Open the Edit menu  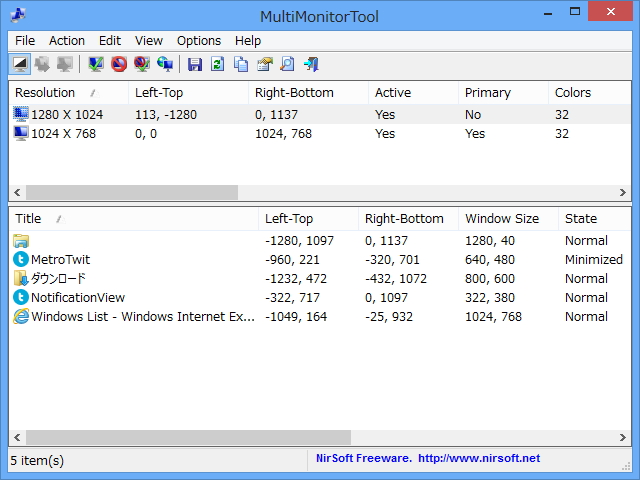(110, 41)
